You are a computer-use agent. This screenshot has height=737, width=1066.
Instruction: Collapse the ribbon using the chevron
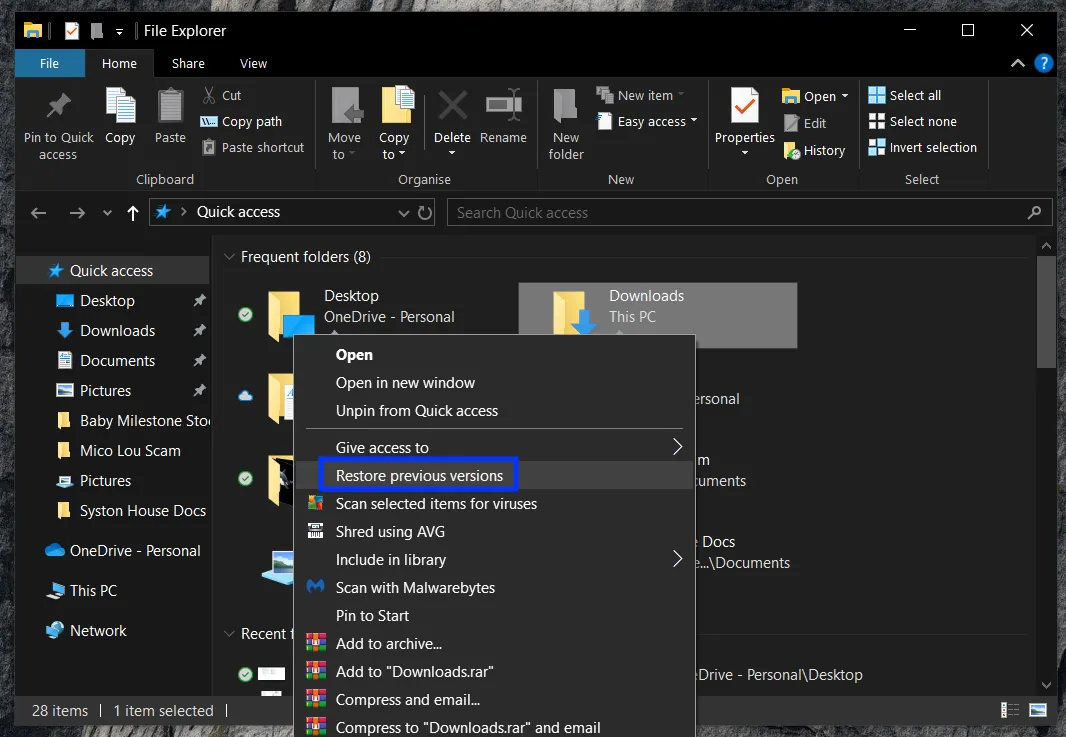click(1017, 63)
